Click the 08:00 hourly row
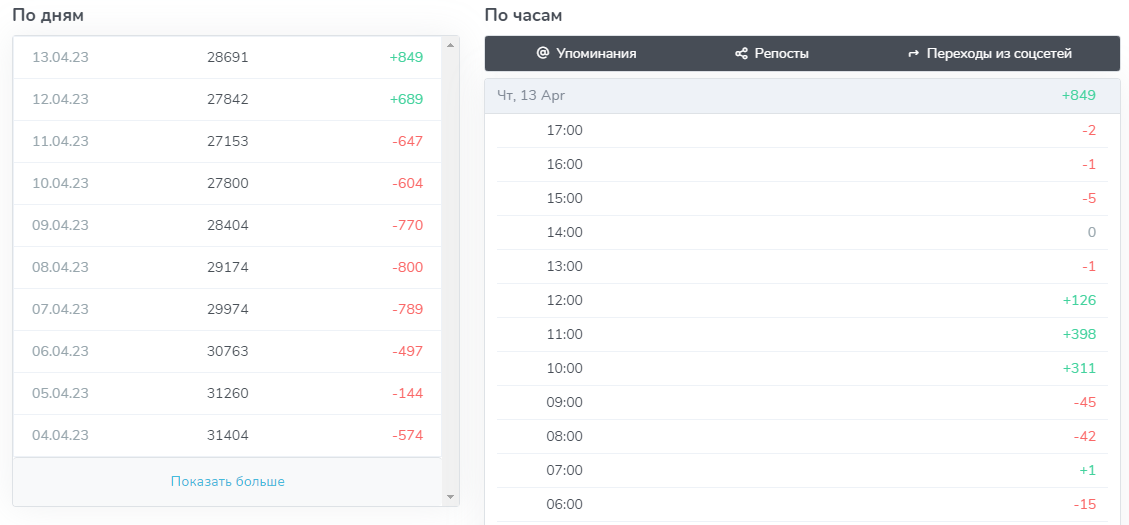The image size is (1129, 525). pyautogui.click(x=802, y=436)
